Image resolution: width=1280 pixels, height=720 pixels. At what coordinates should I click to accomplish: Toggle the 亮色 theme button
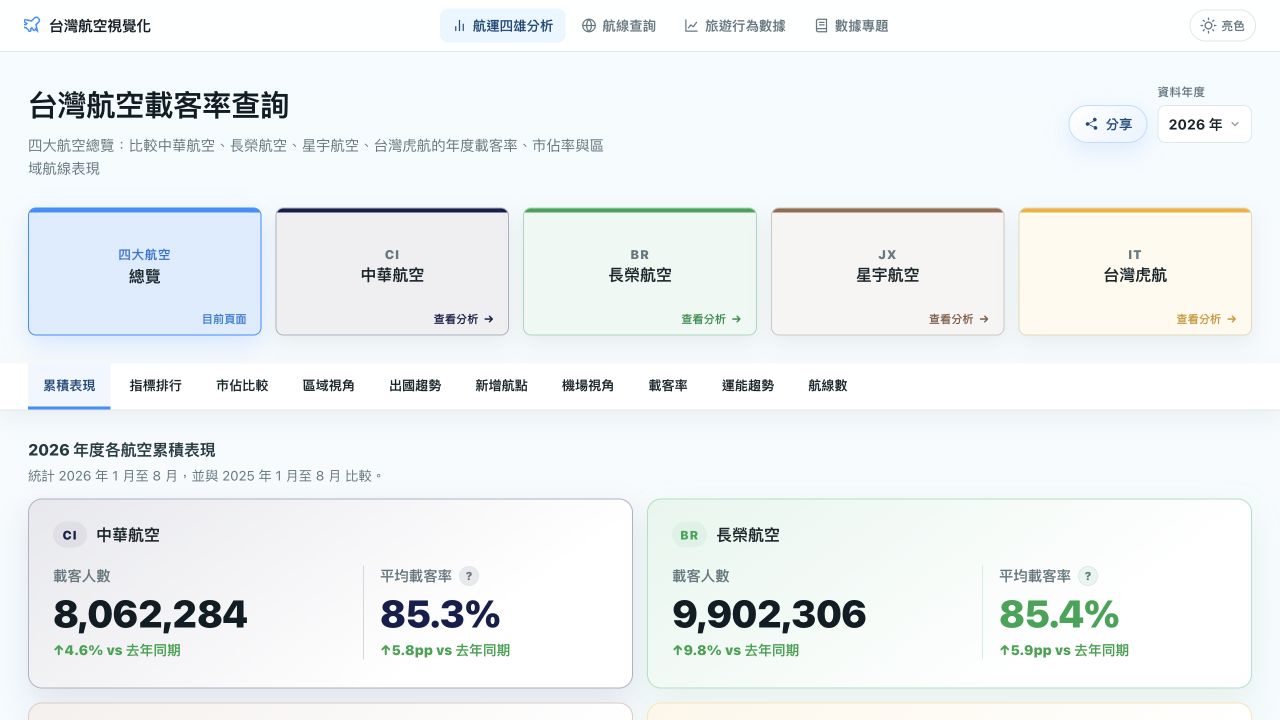pyautogui.click(x=1222, y=26)
